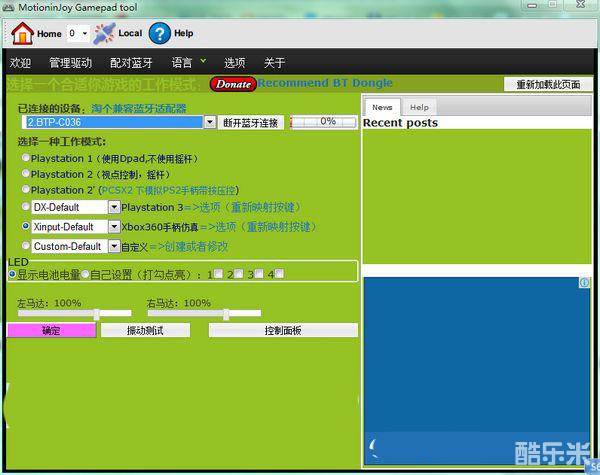
Task: Choose the Xinput-Default Xbox360 emulation radio
Action: [26, 227]
